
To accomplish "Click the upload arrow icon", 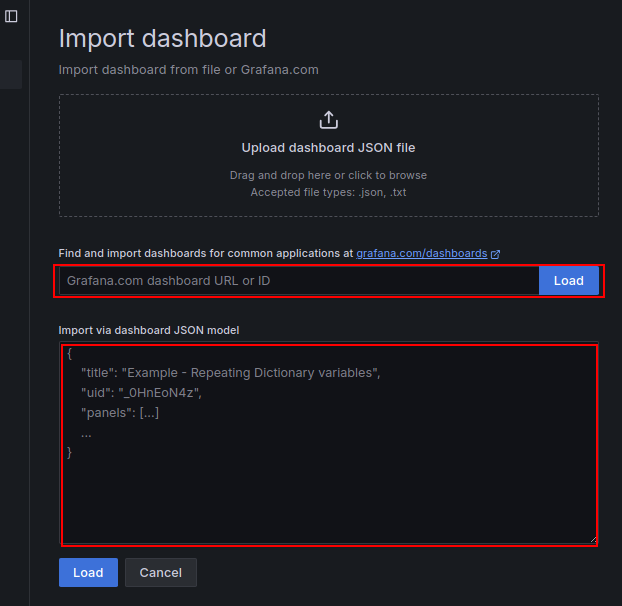I will tap(328, 120).
